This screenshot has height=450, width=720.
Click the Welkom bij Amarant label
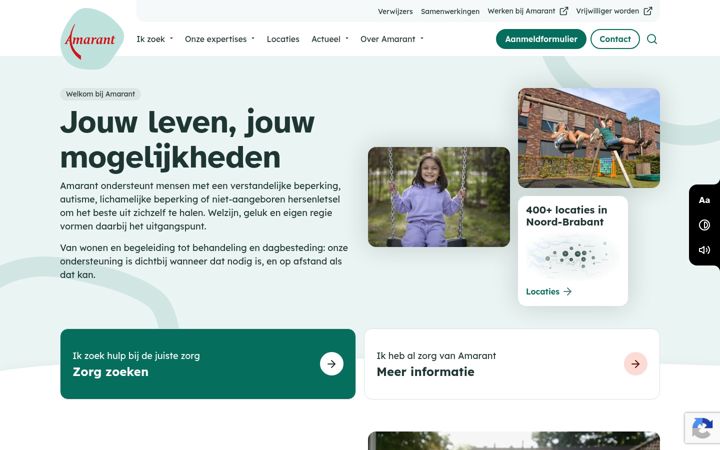point(100,94)
